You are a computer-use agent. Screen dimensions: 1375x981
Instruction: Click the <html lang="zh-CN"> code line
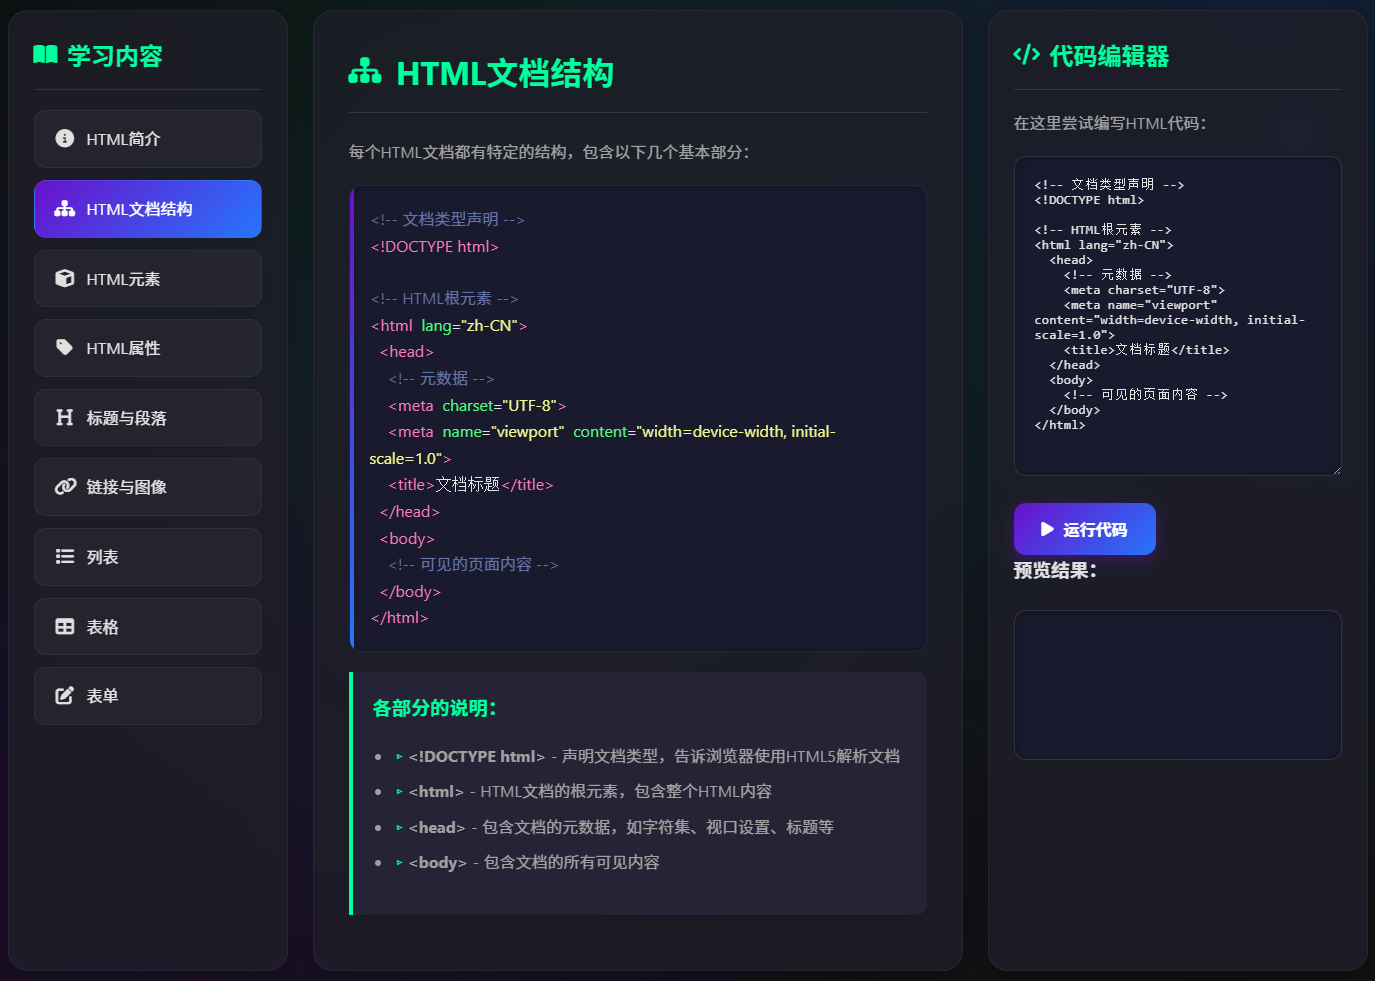[449, 325]
